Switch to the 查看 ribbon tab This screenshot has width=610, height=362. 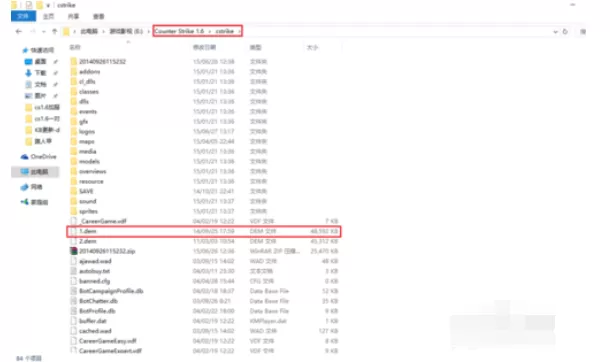click(98, 16)
